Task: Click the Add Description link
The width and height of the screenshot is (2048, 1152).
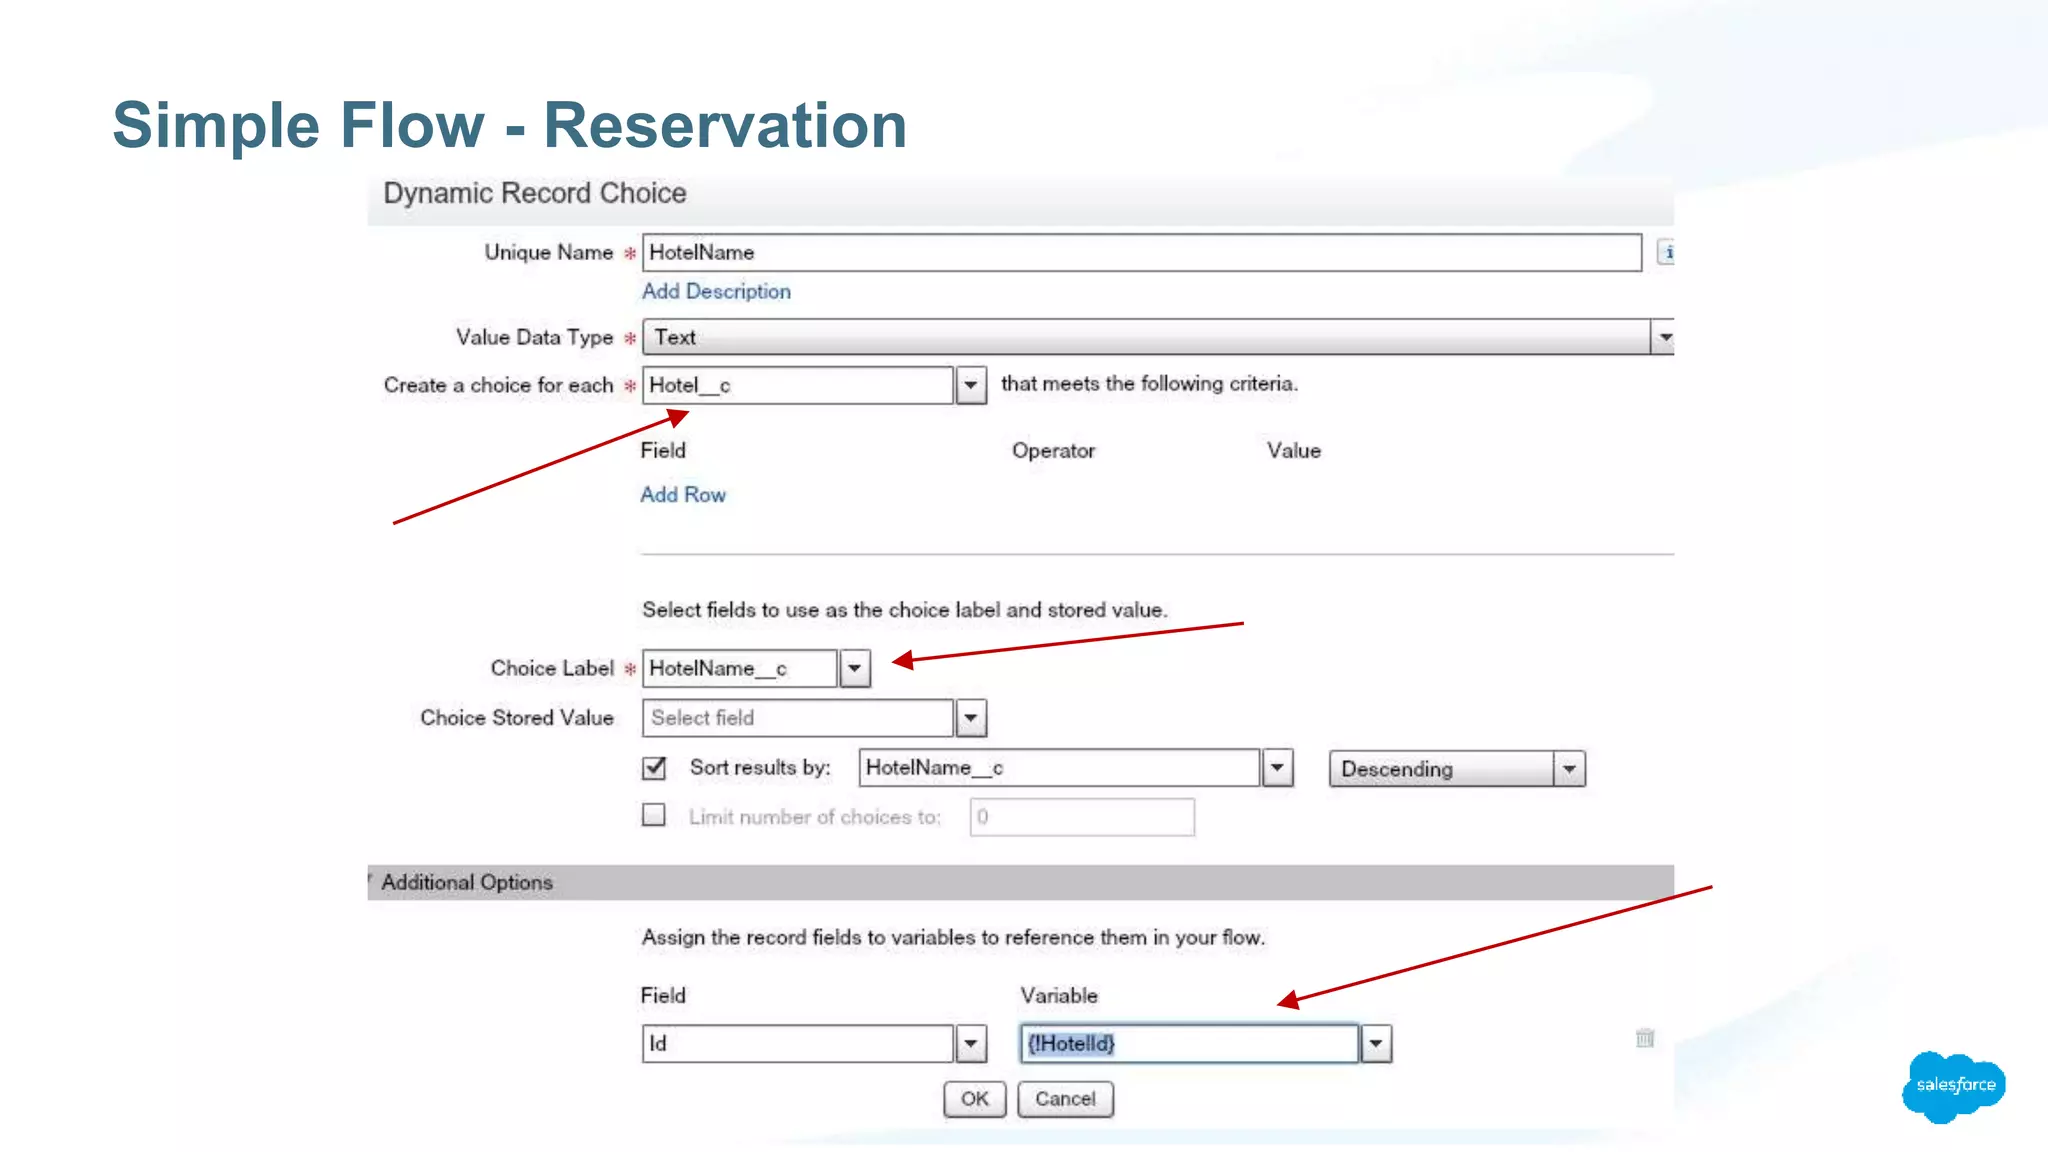Action: coord(716,291)
